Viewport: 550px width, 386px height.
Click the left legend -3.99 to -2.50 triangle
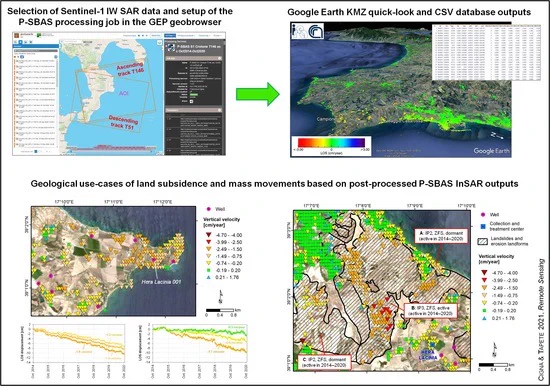[x=208, y=242]
